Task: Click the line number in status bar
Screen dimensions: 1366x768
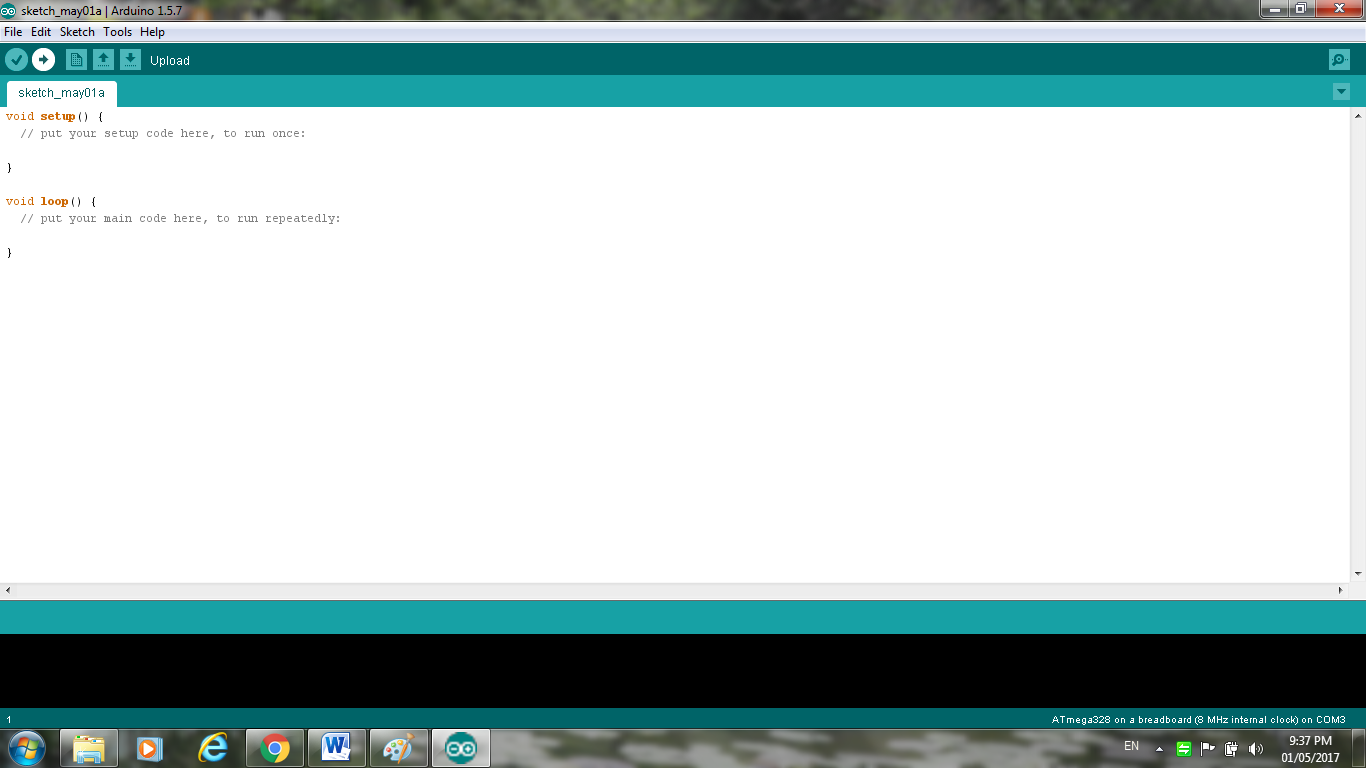Action: click(x=9, y=720)
